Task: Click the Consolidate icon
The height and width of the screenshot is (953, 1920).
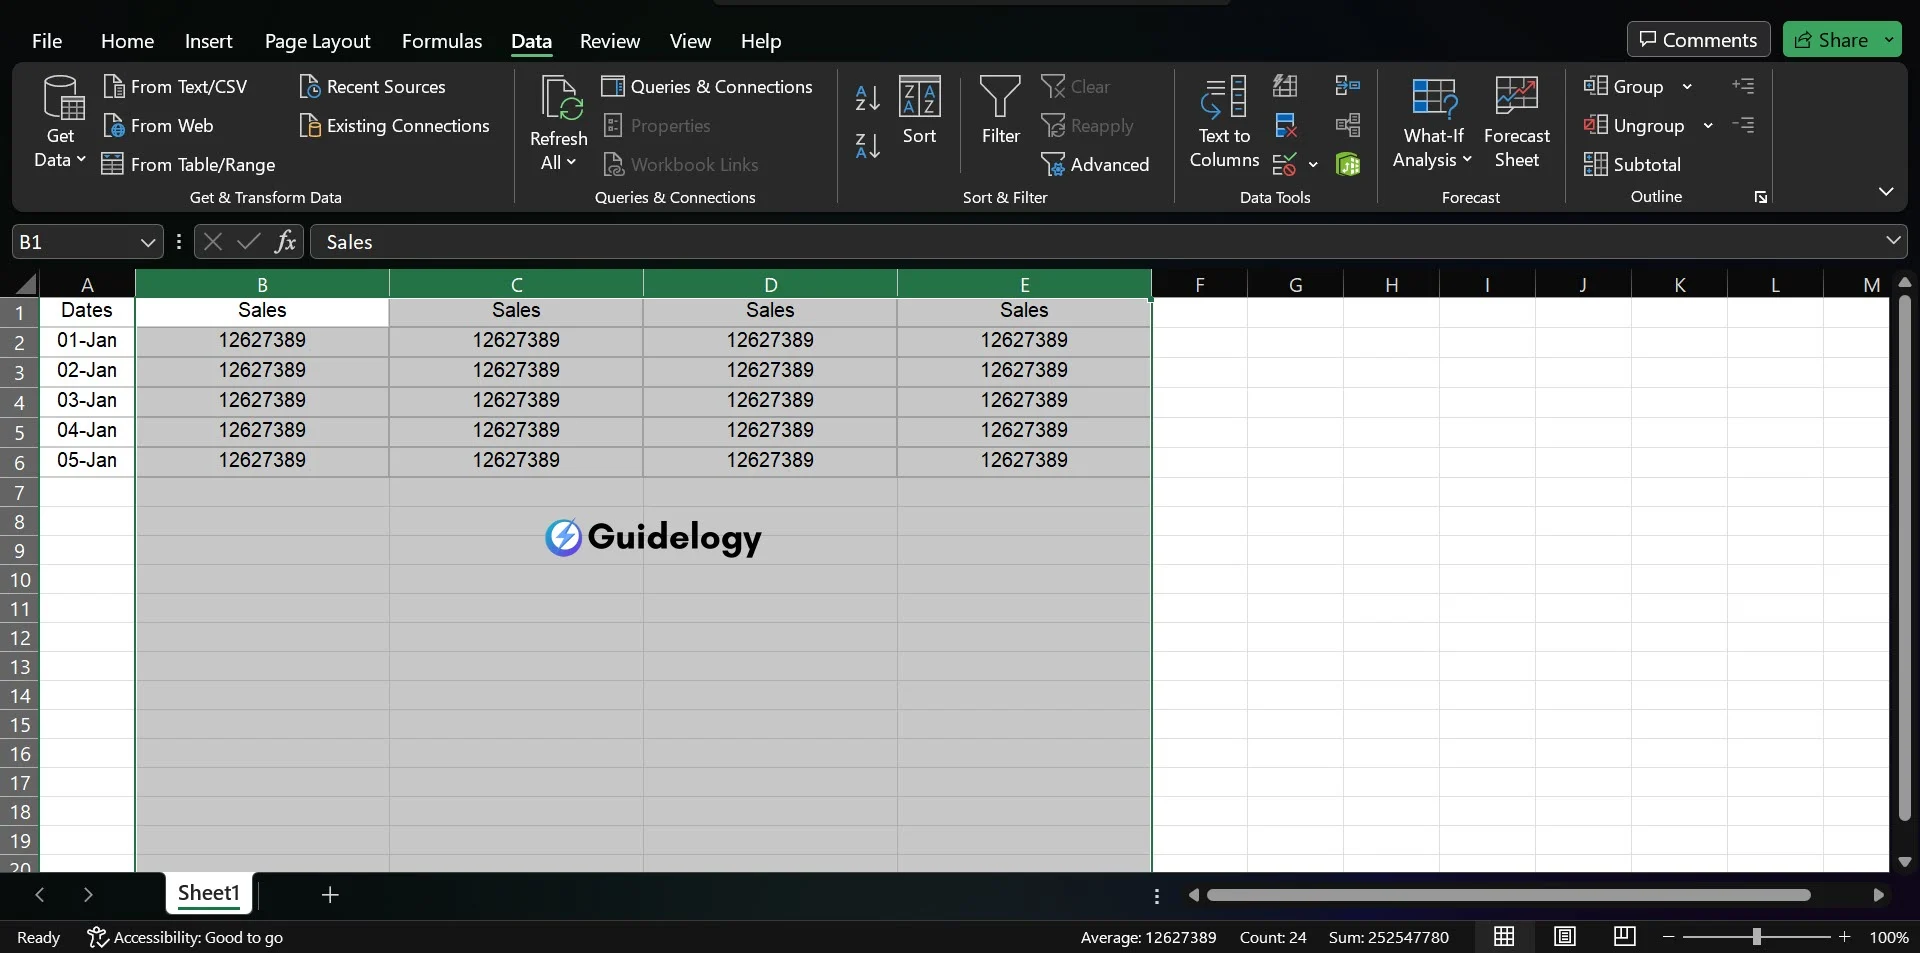Action: click(1348, 86)
